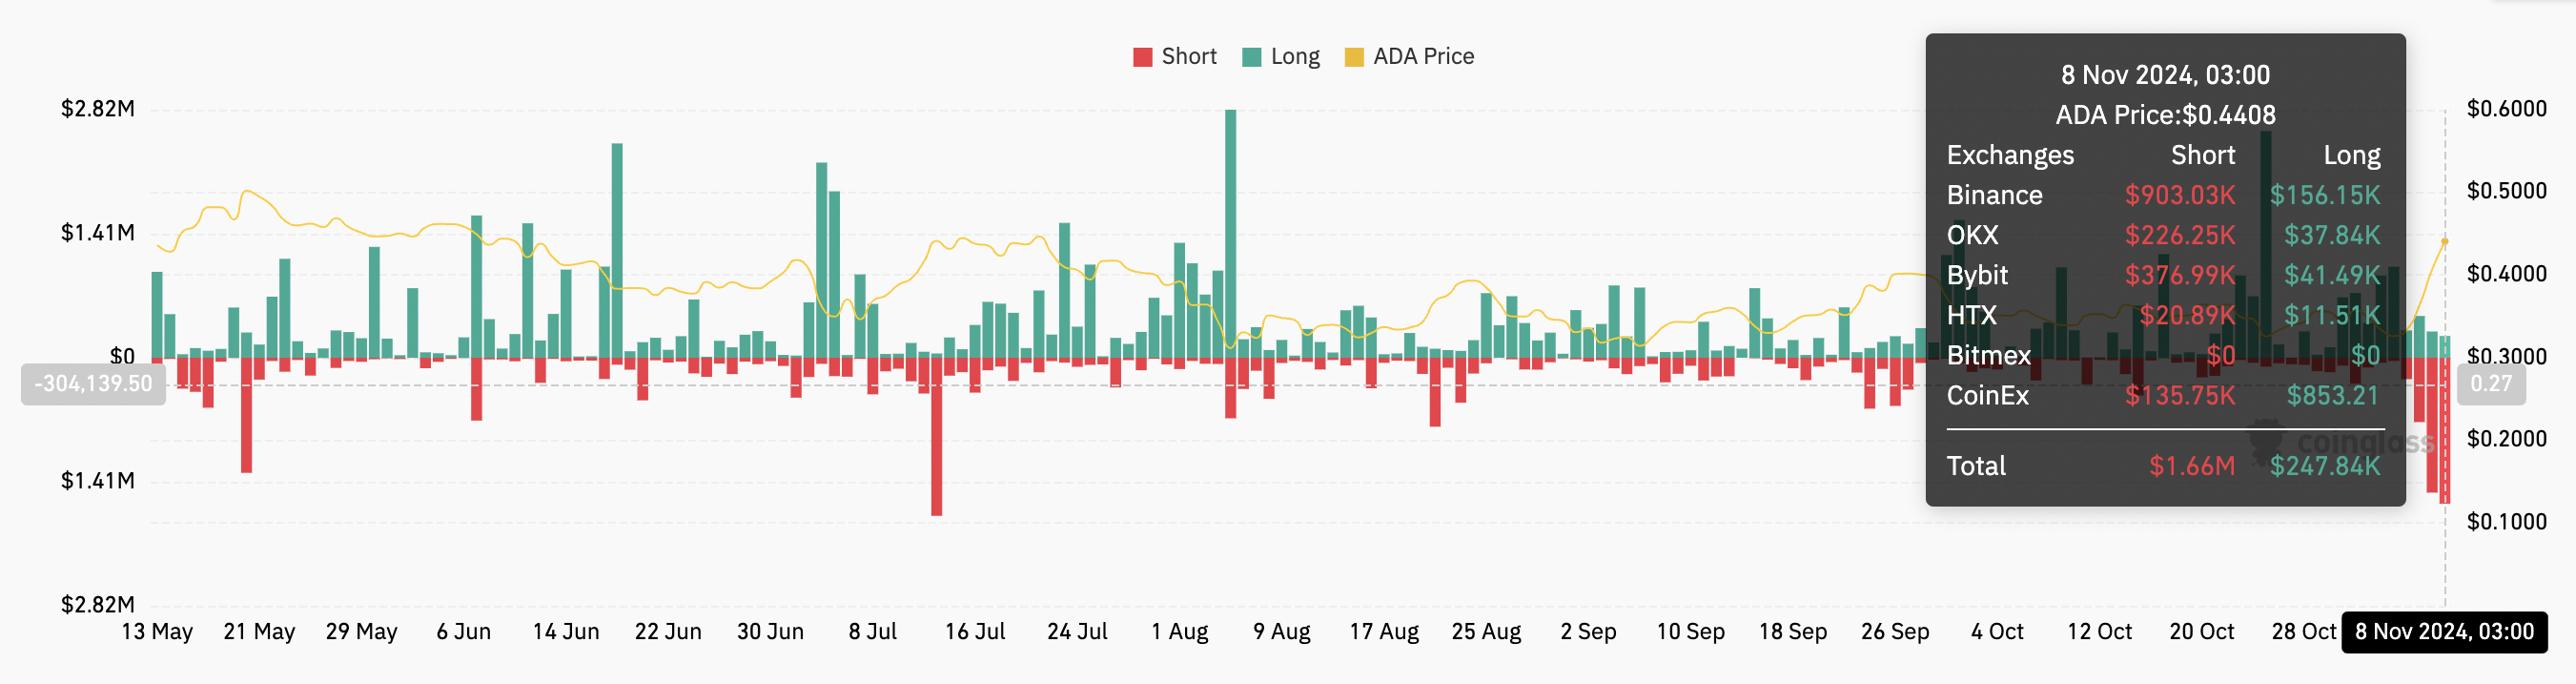Viewport: 2576px width, 684px height.
Task: Click the $0.6000 price axis label
Action: (2506, 109)
